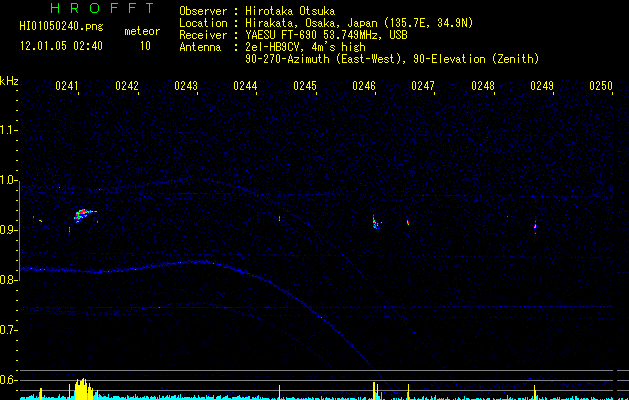
Task: Click the small echo between 0244 and 0245
Action: 280,219
